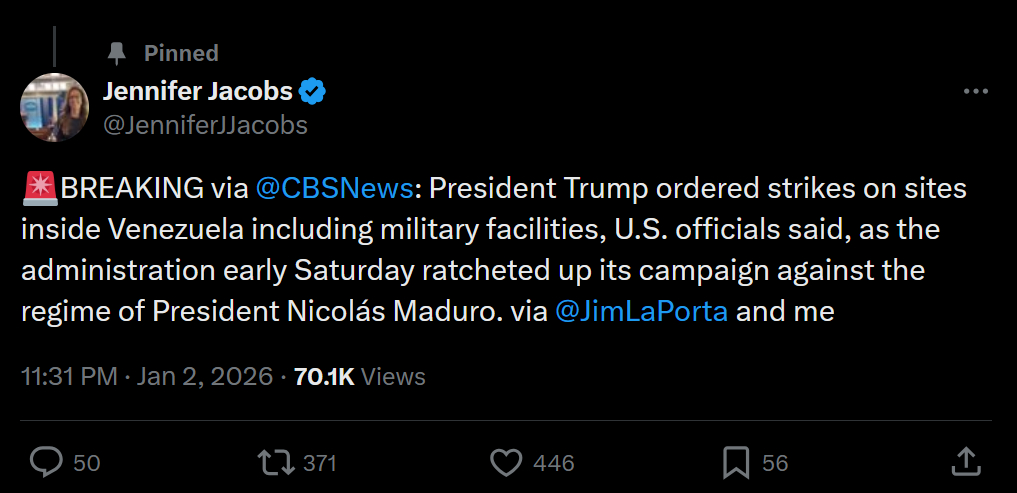Like the tweet with the heart icon

coord(508,463)
